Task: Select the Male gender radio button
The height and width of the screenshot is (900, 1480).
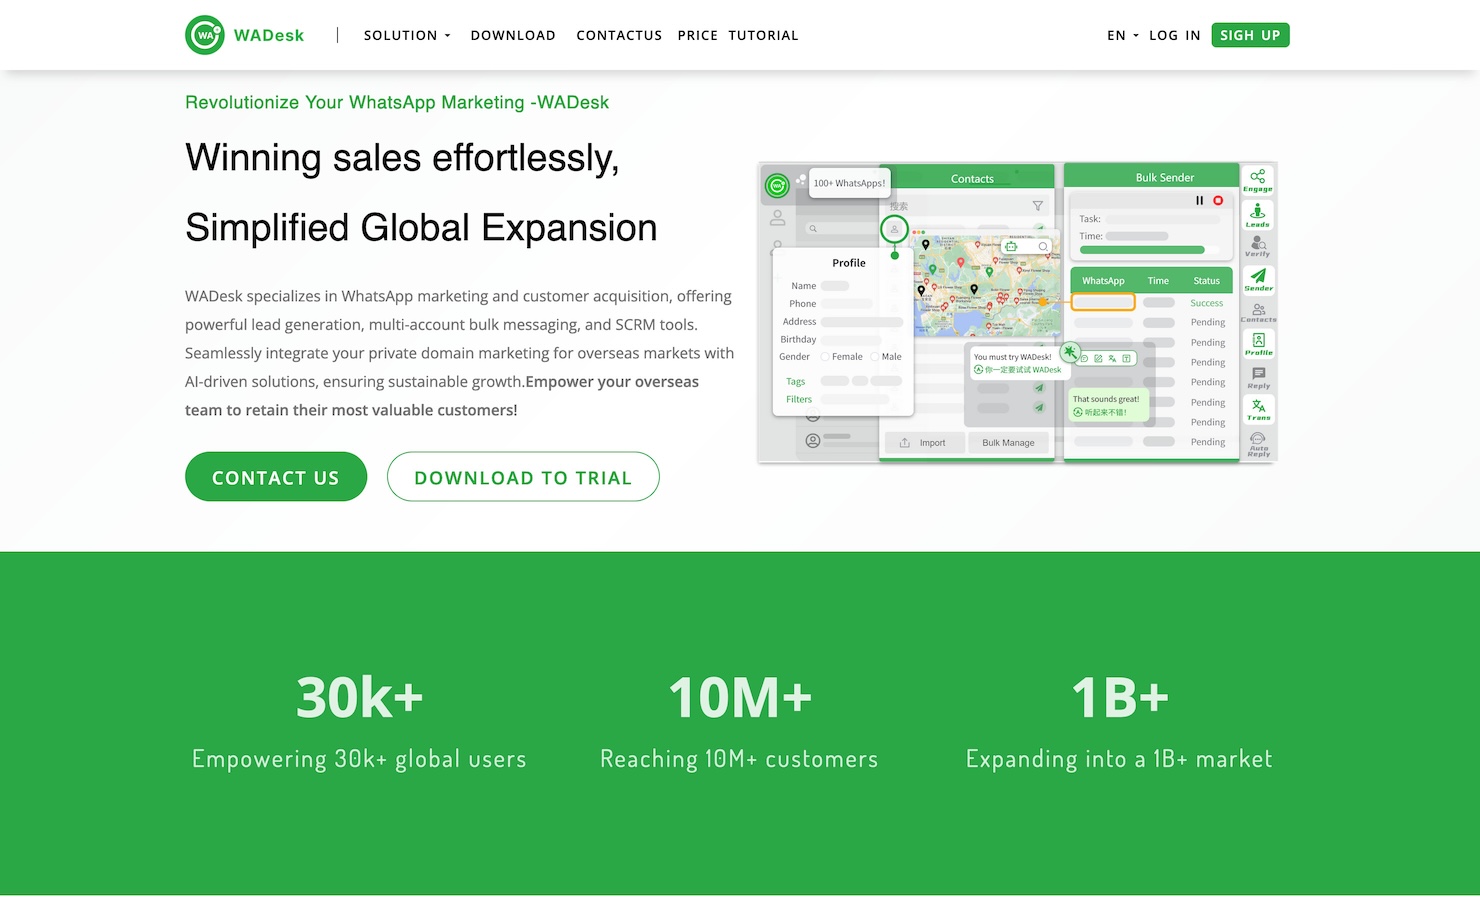Action: coord(875,356)
